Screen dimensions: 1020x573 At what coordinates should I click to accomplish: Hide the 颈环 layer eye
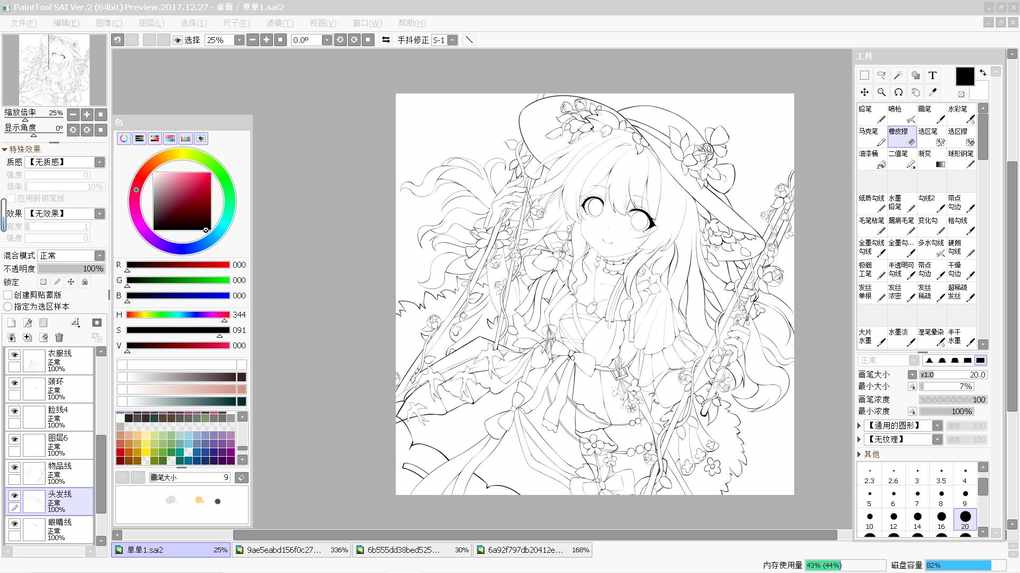coord(14,383)
